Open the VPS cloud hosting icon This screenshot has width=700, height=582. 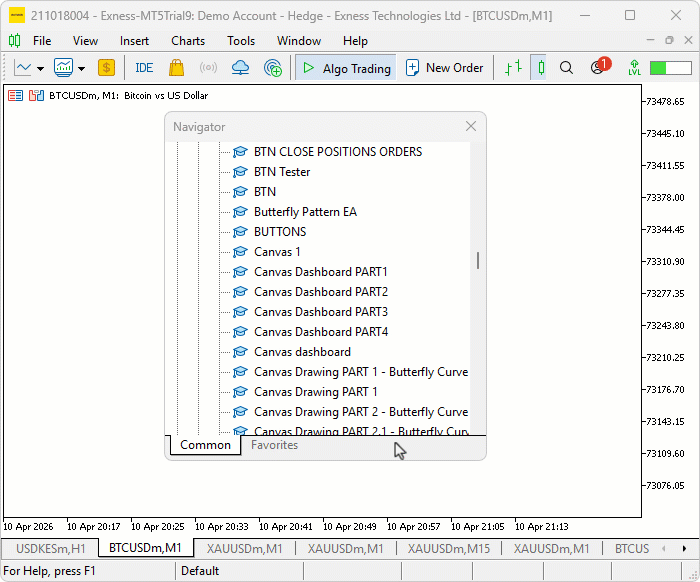(240, 68)
